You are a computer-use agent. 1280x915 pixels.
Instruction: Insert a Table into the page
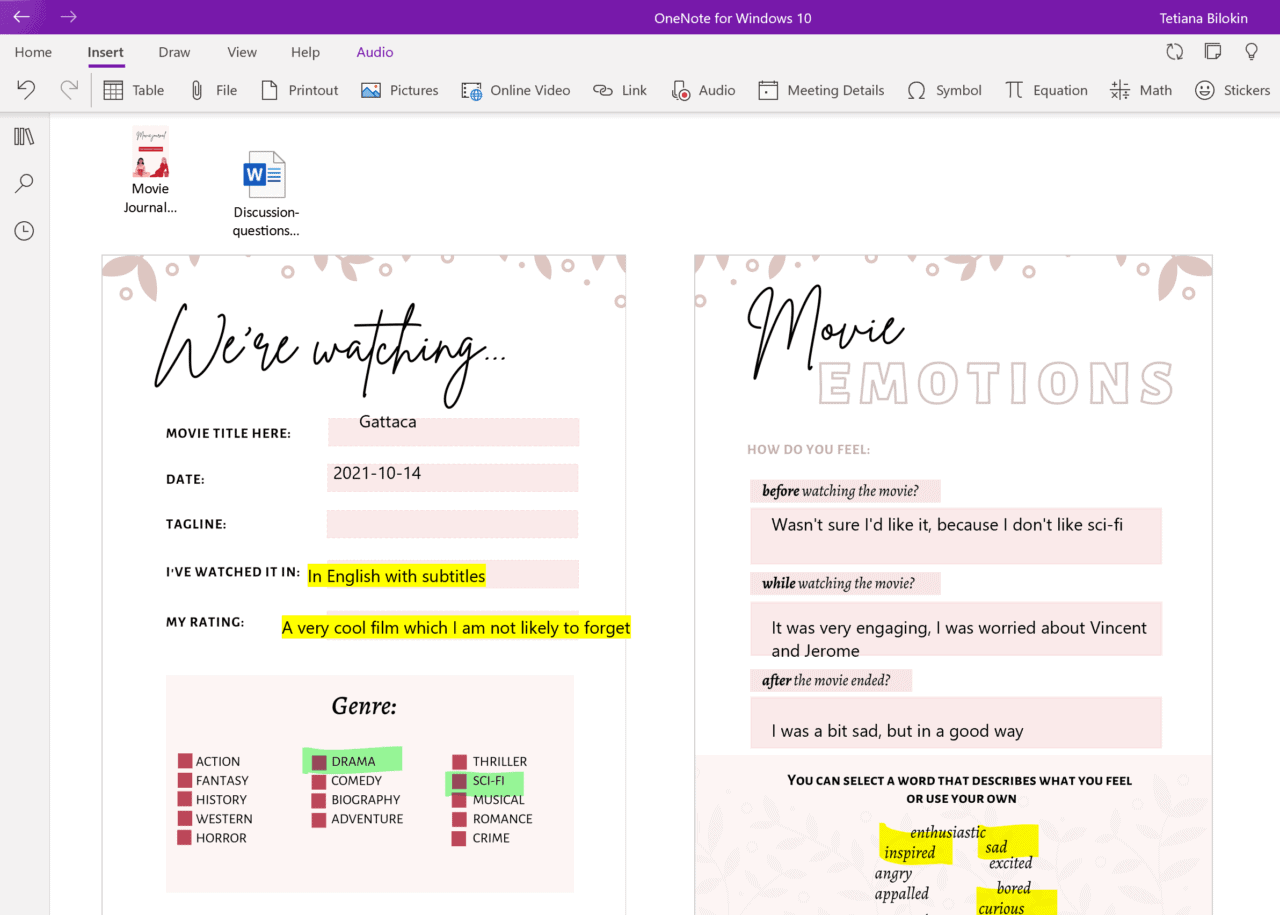(133, 90)
